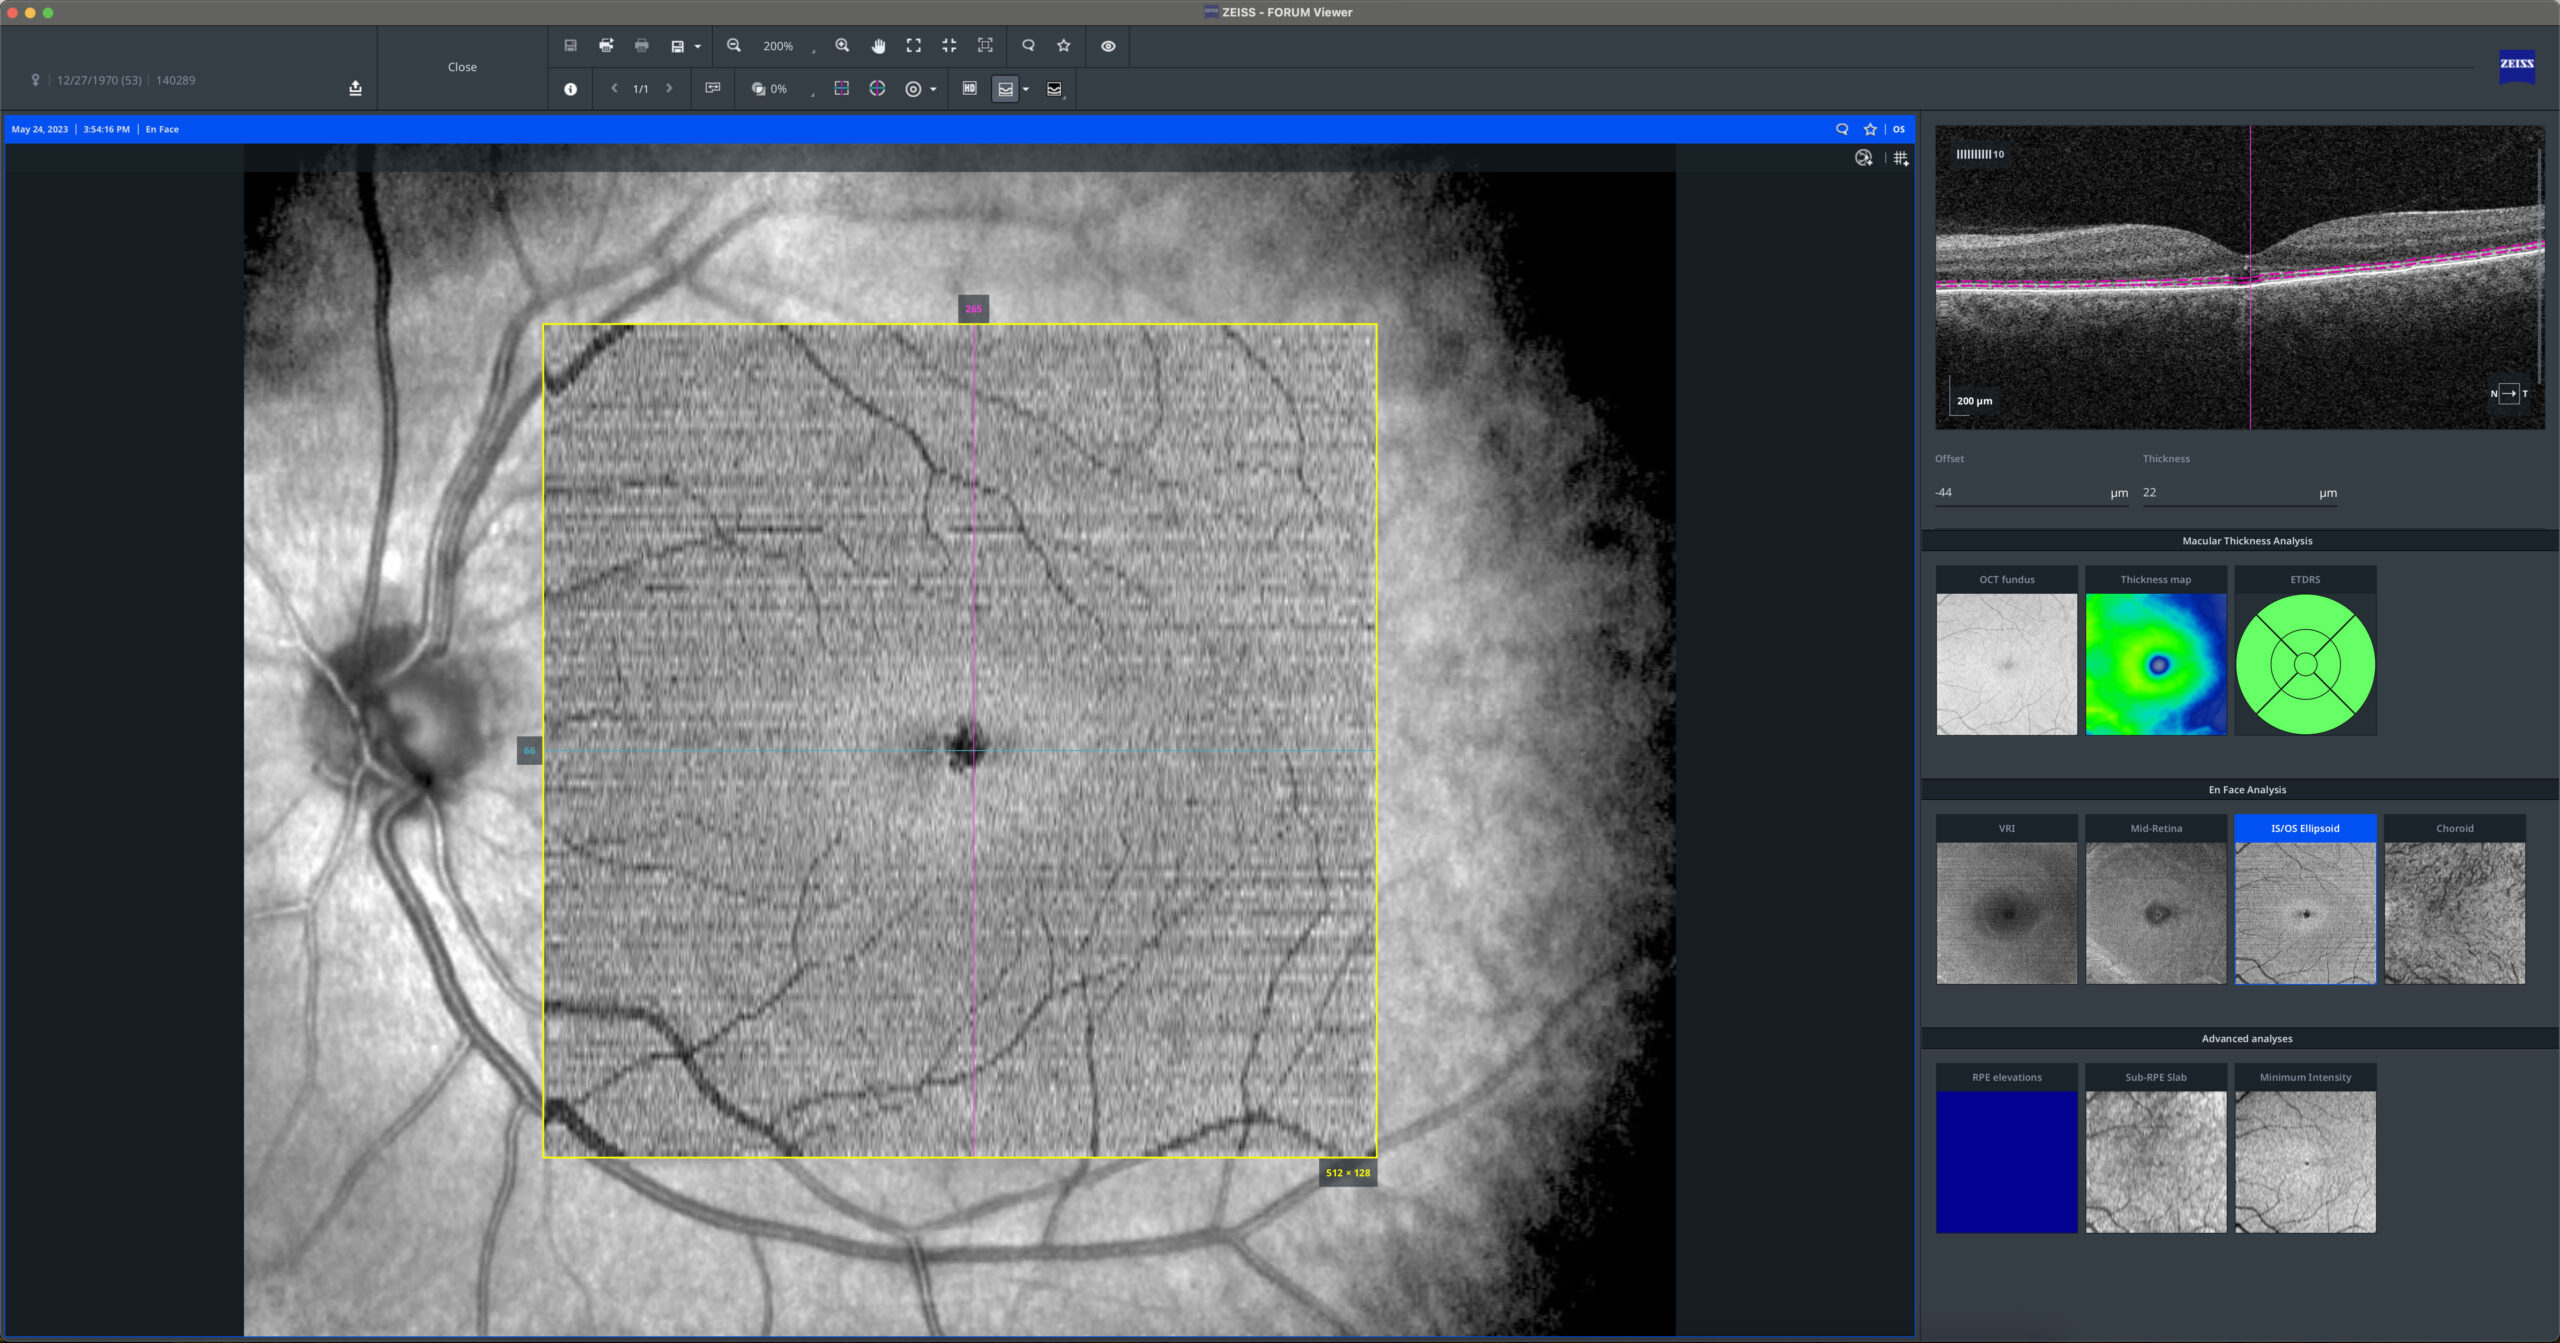Click the Thickness value field
The image size is (2560, 1343).
coord(2239,493)
